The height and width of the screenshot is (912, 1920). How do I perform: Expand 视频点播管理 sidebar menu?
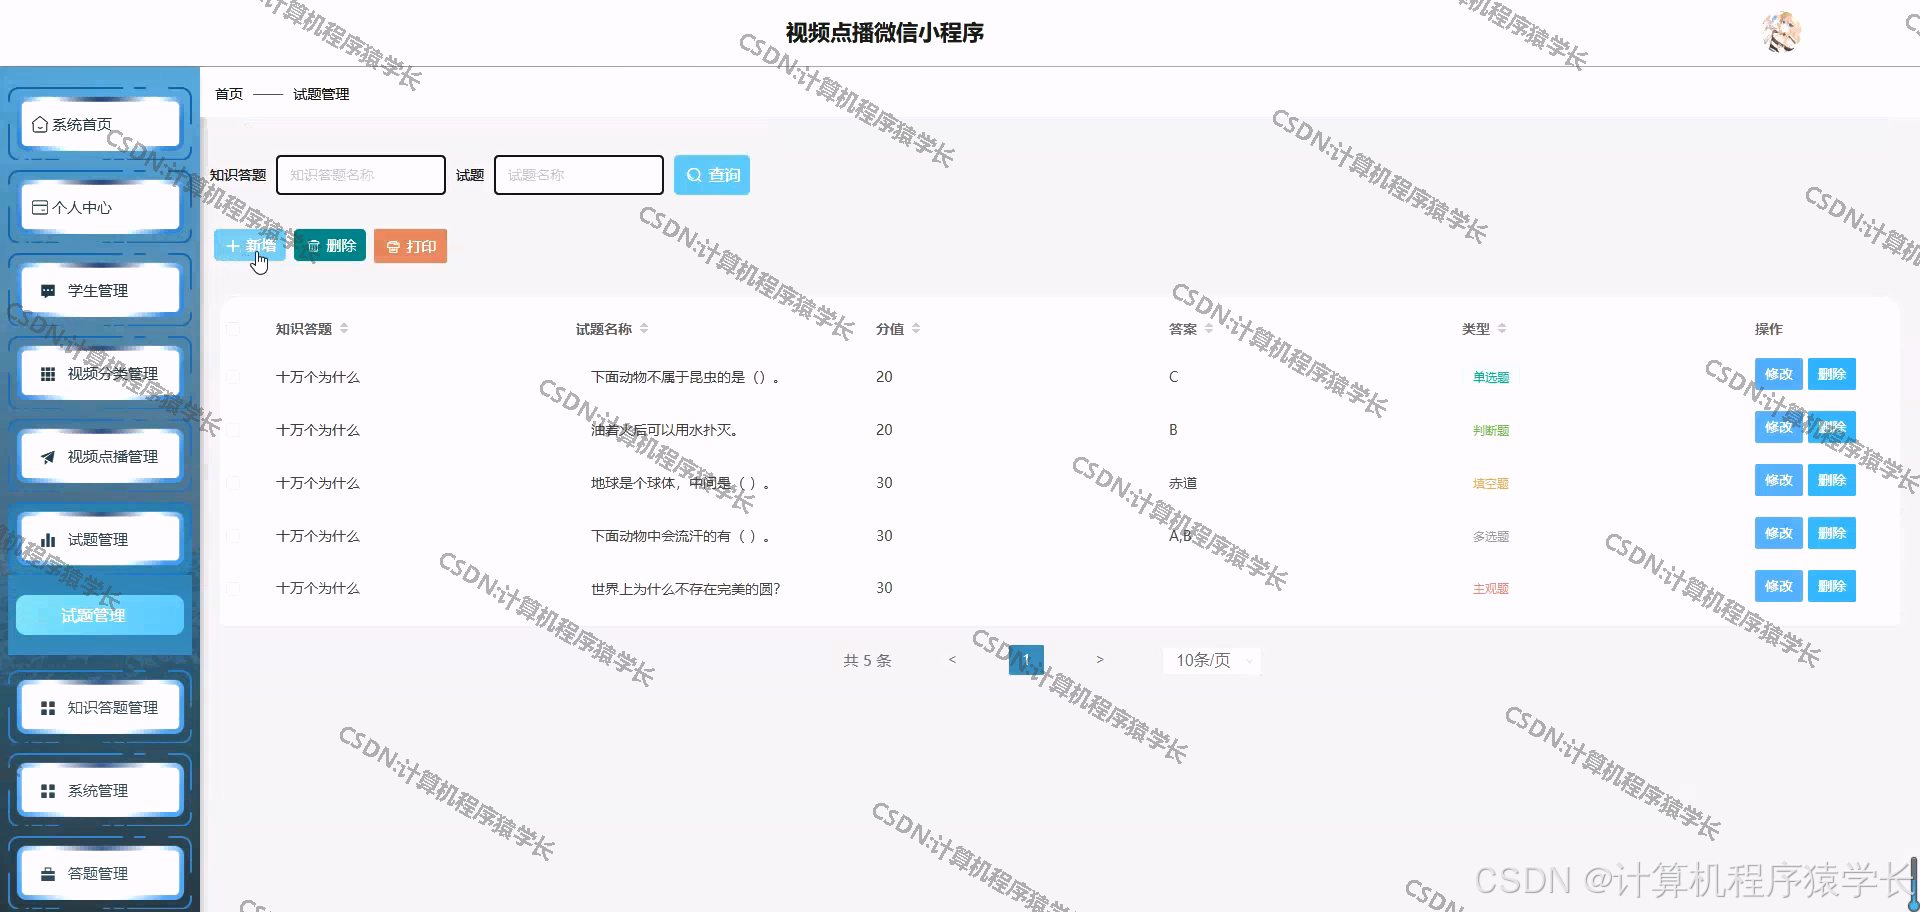pyautogui.click(x=100, y=456)
